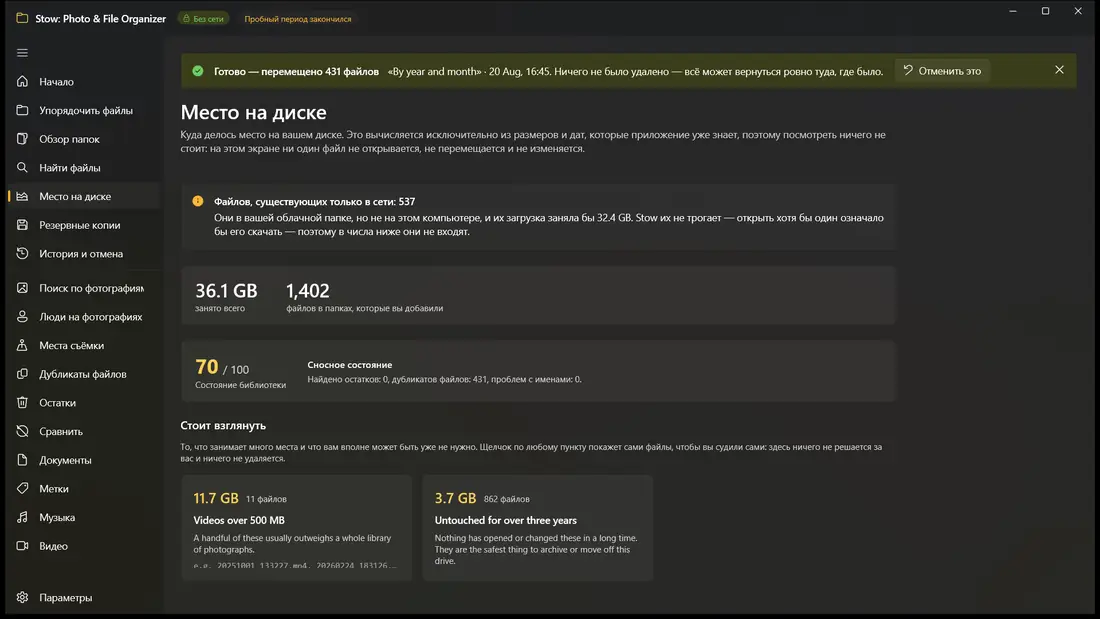
Task: Click the Сносное состояние status text
Action: pos(349,365)
